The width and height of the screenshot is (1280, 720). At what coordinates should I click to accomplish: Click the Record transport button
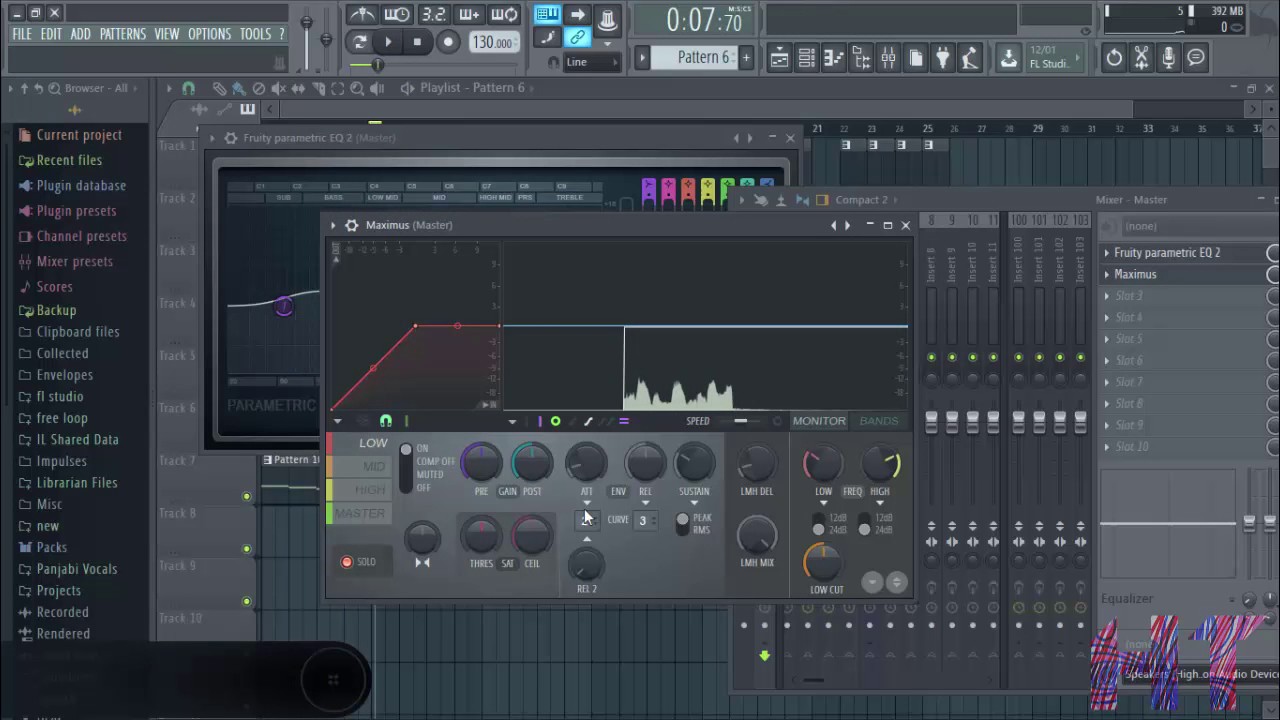click(448, 42)
